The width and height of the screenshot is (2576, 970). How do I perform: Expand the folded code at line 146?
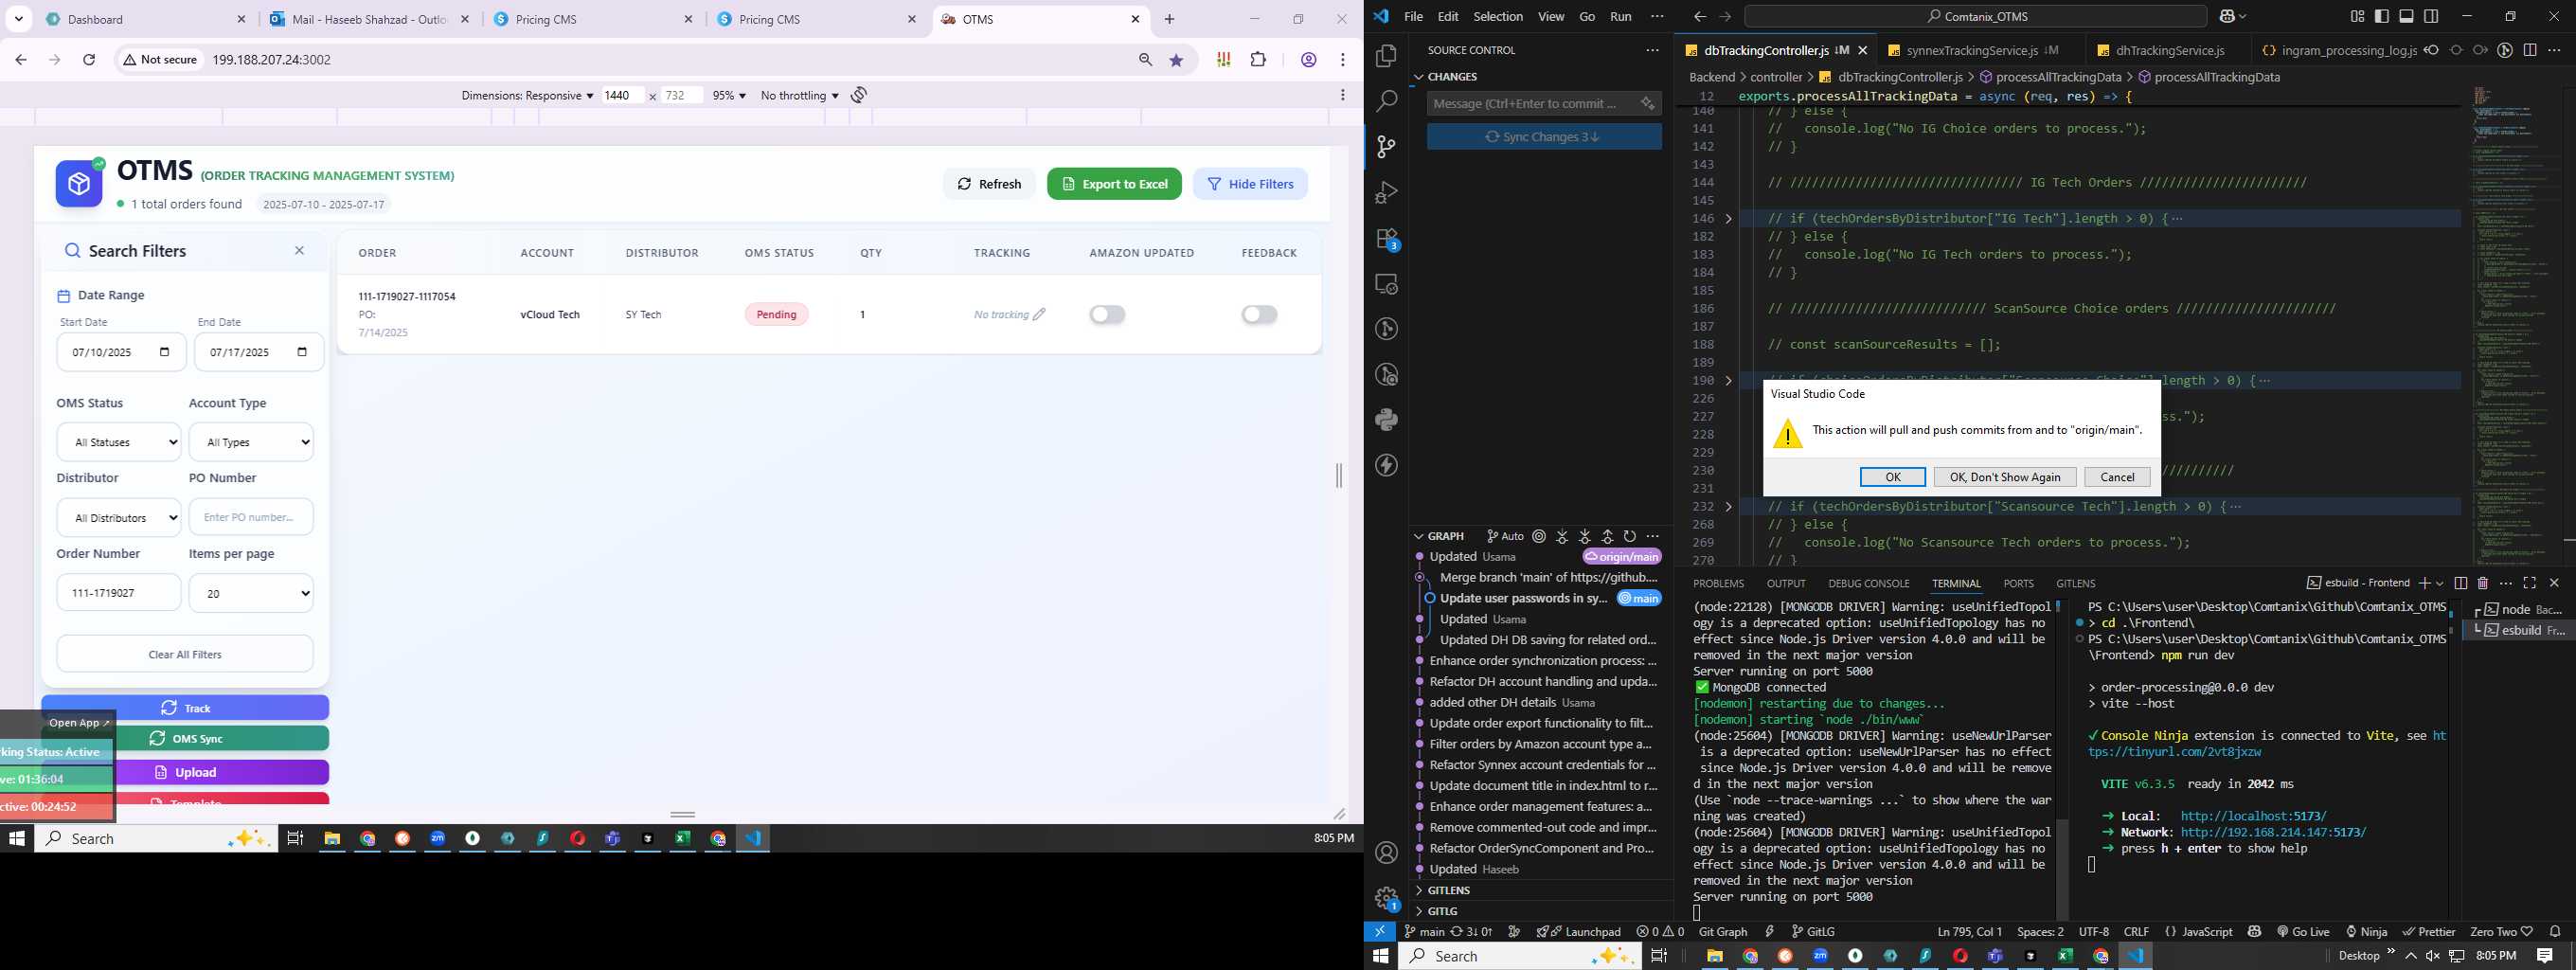1728,219
